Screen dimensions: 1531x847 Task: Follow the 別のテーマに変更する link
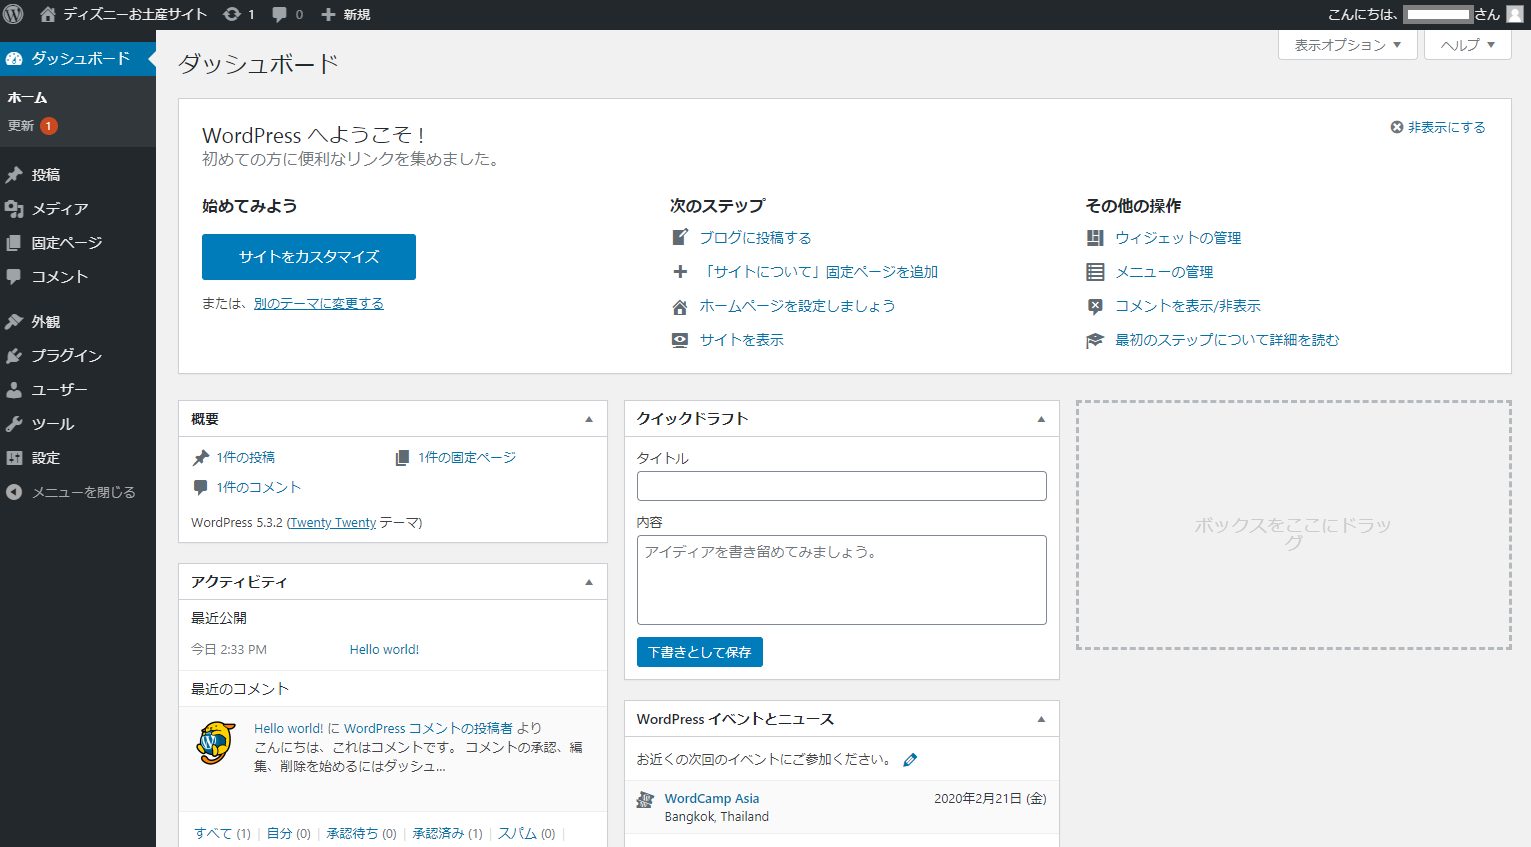pyautogui.click(x=319, y=304)
